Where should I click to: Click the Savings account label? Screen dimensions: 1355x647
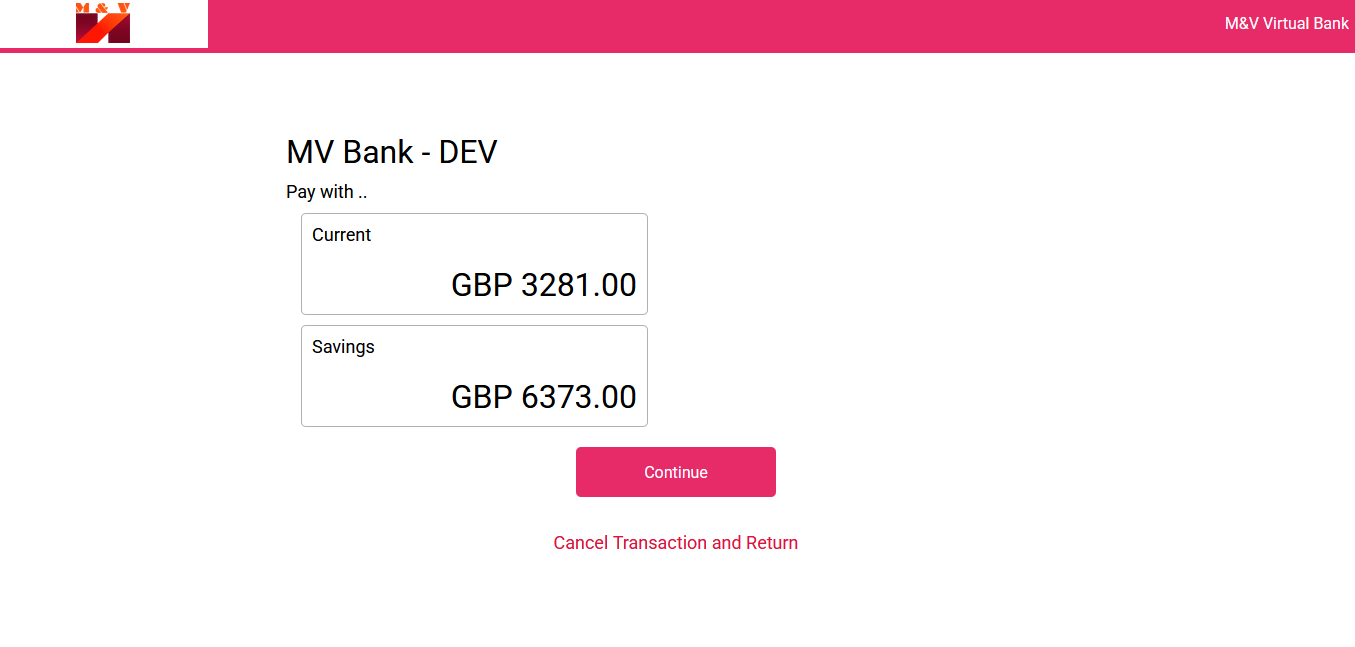(343, 347)
